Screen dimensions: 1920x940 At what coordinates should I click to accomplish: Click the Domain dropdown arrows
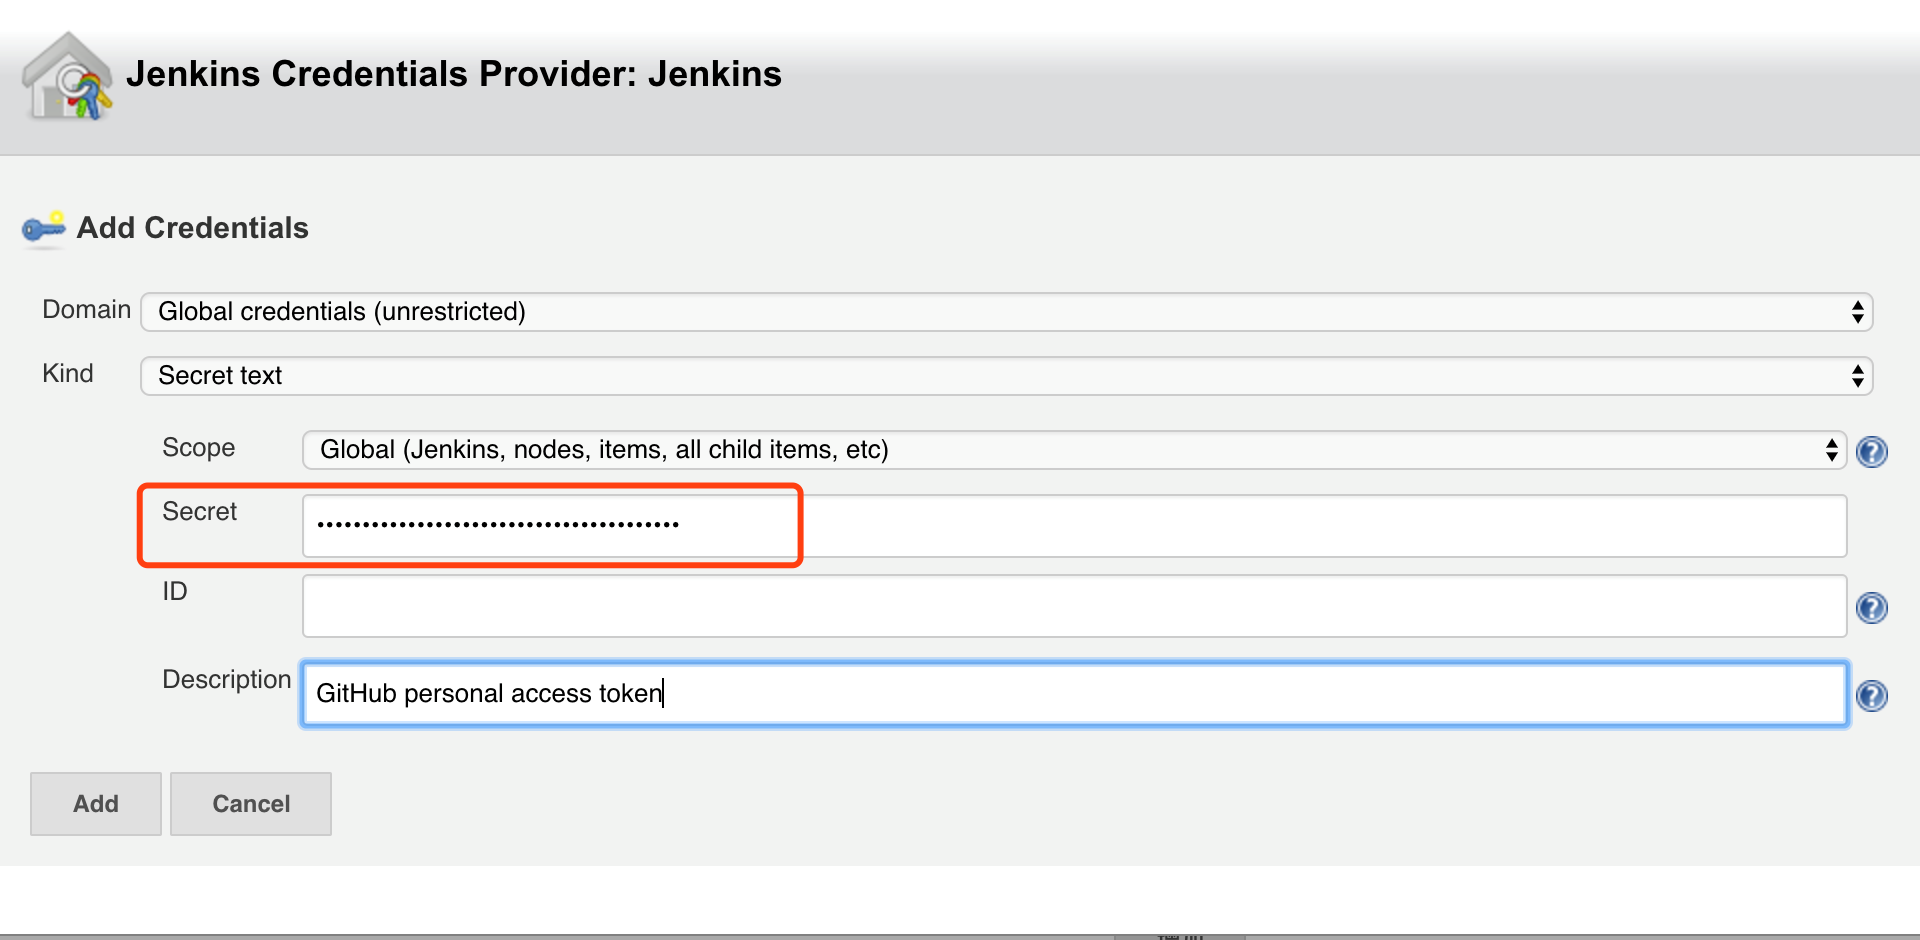tap(1857, 312)
